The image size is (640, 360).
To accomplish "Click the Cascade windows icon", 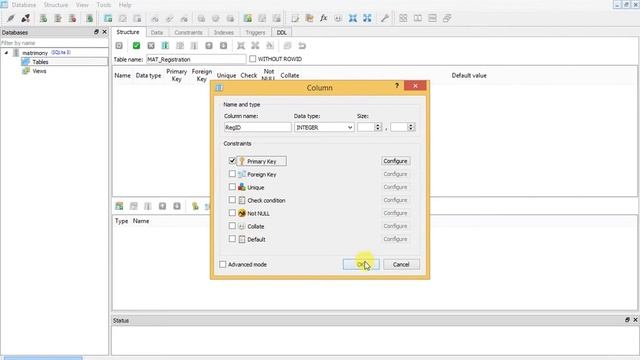I will pyautogui.click(x=447, y=18).
